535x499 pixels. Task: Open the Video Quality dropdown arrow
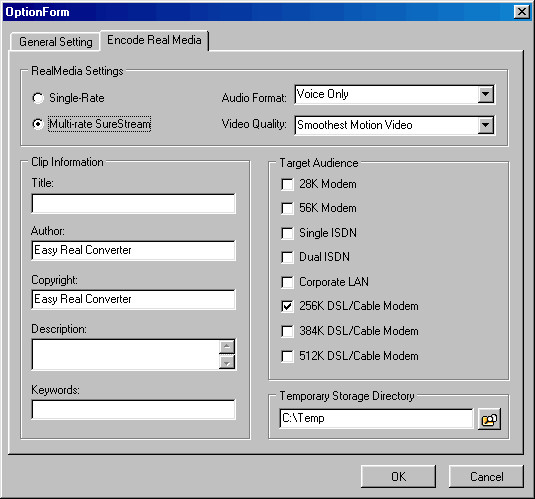(486, 125)
